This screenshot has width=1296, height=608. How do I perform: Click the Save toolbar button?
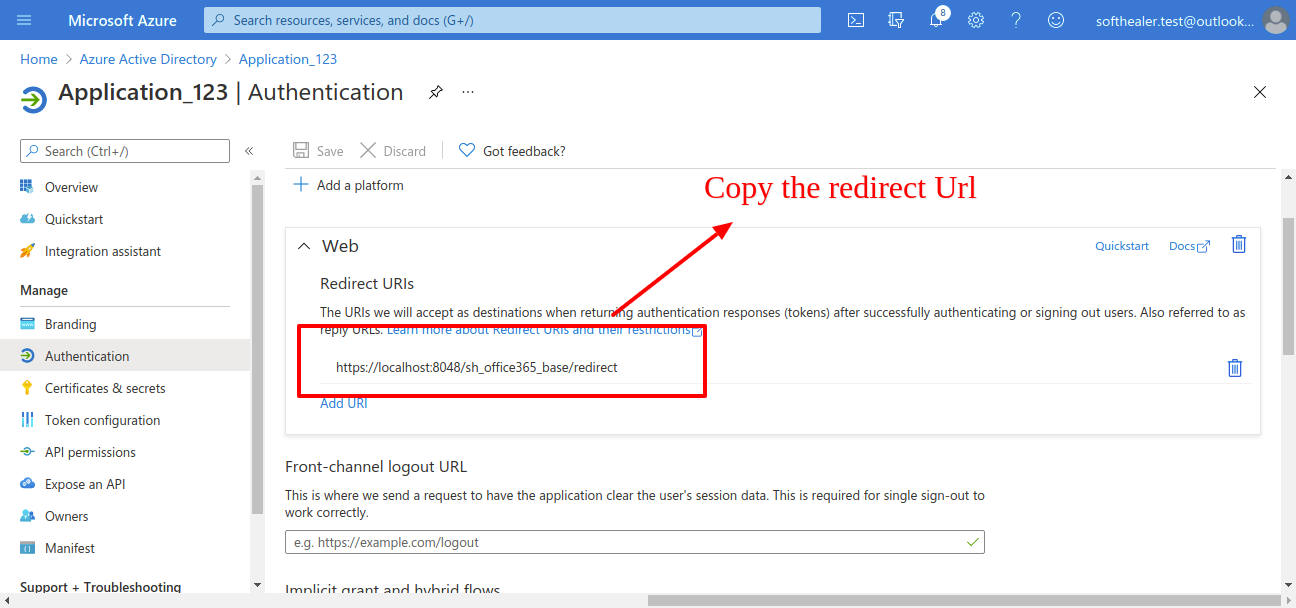318,151
